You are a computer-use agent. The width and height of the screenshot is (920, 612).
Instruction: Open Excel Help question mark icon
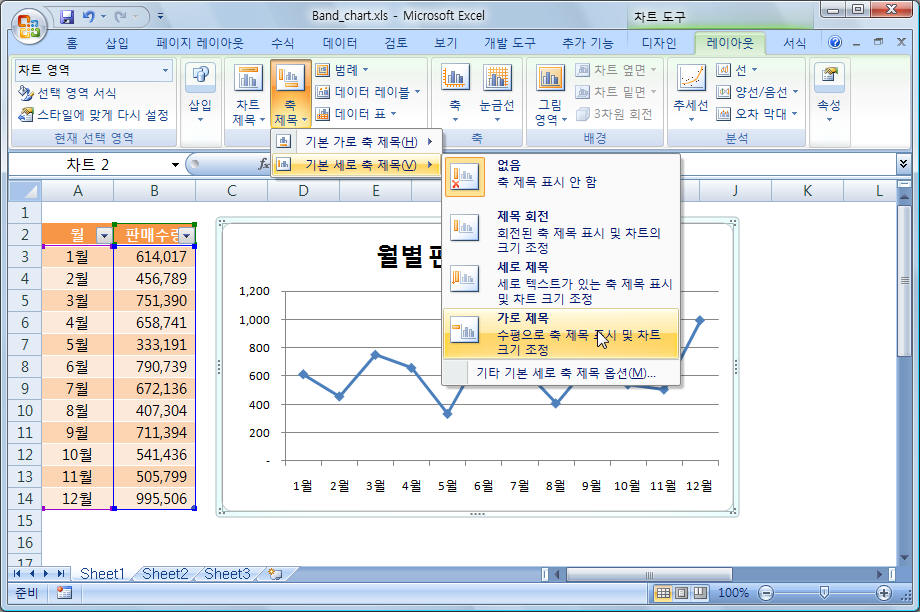835,43
